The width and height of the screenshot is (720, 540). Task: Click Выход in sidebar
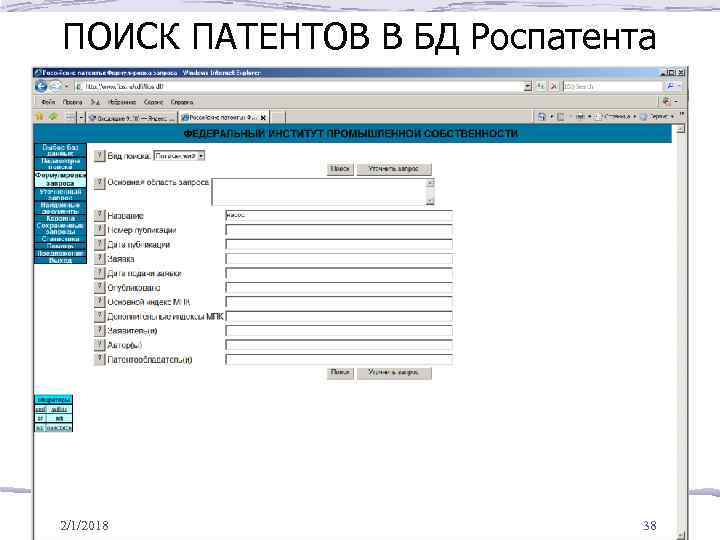[x=60, y=260]
